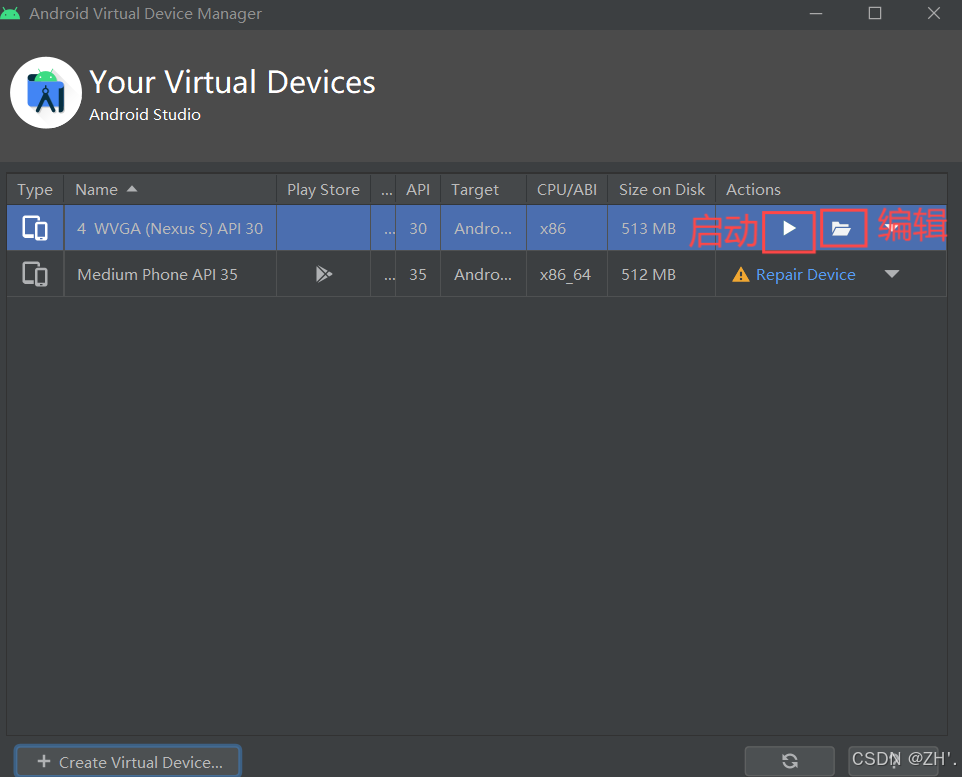This screenshot has height=777, width=962.
Task: Click the Actions column header
Action: [x=831, y=190]
